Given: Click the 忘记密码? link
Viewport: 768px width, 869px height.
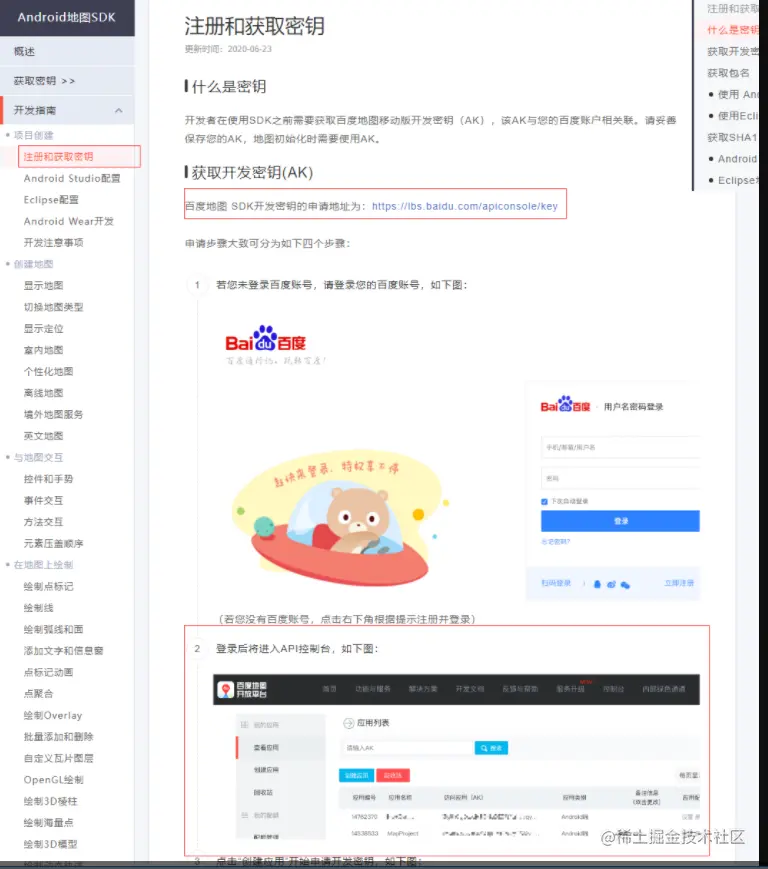Looking at the screenshot, I should coord(555,541).
